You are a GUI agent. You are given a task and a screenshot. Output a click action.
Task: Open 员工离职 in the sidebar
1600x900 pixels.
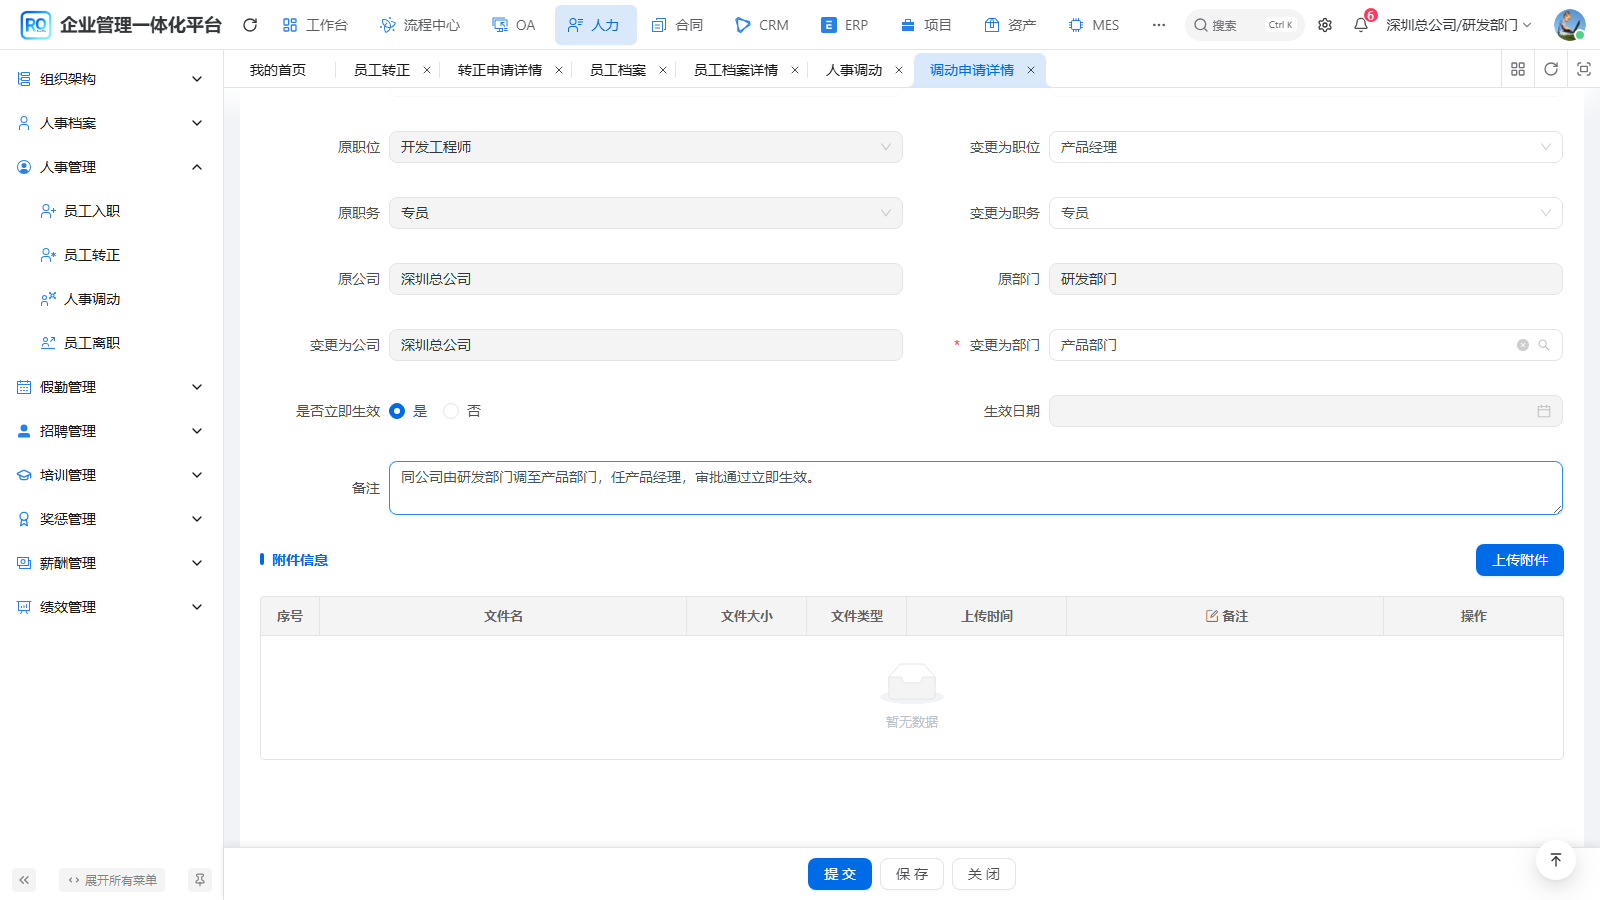click(92, 343)
